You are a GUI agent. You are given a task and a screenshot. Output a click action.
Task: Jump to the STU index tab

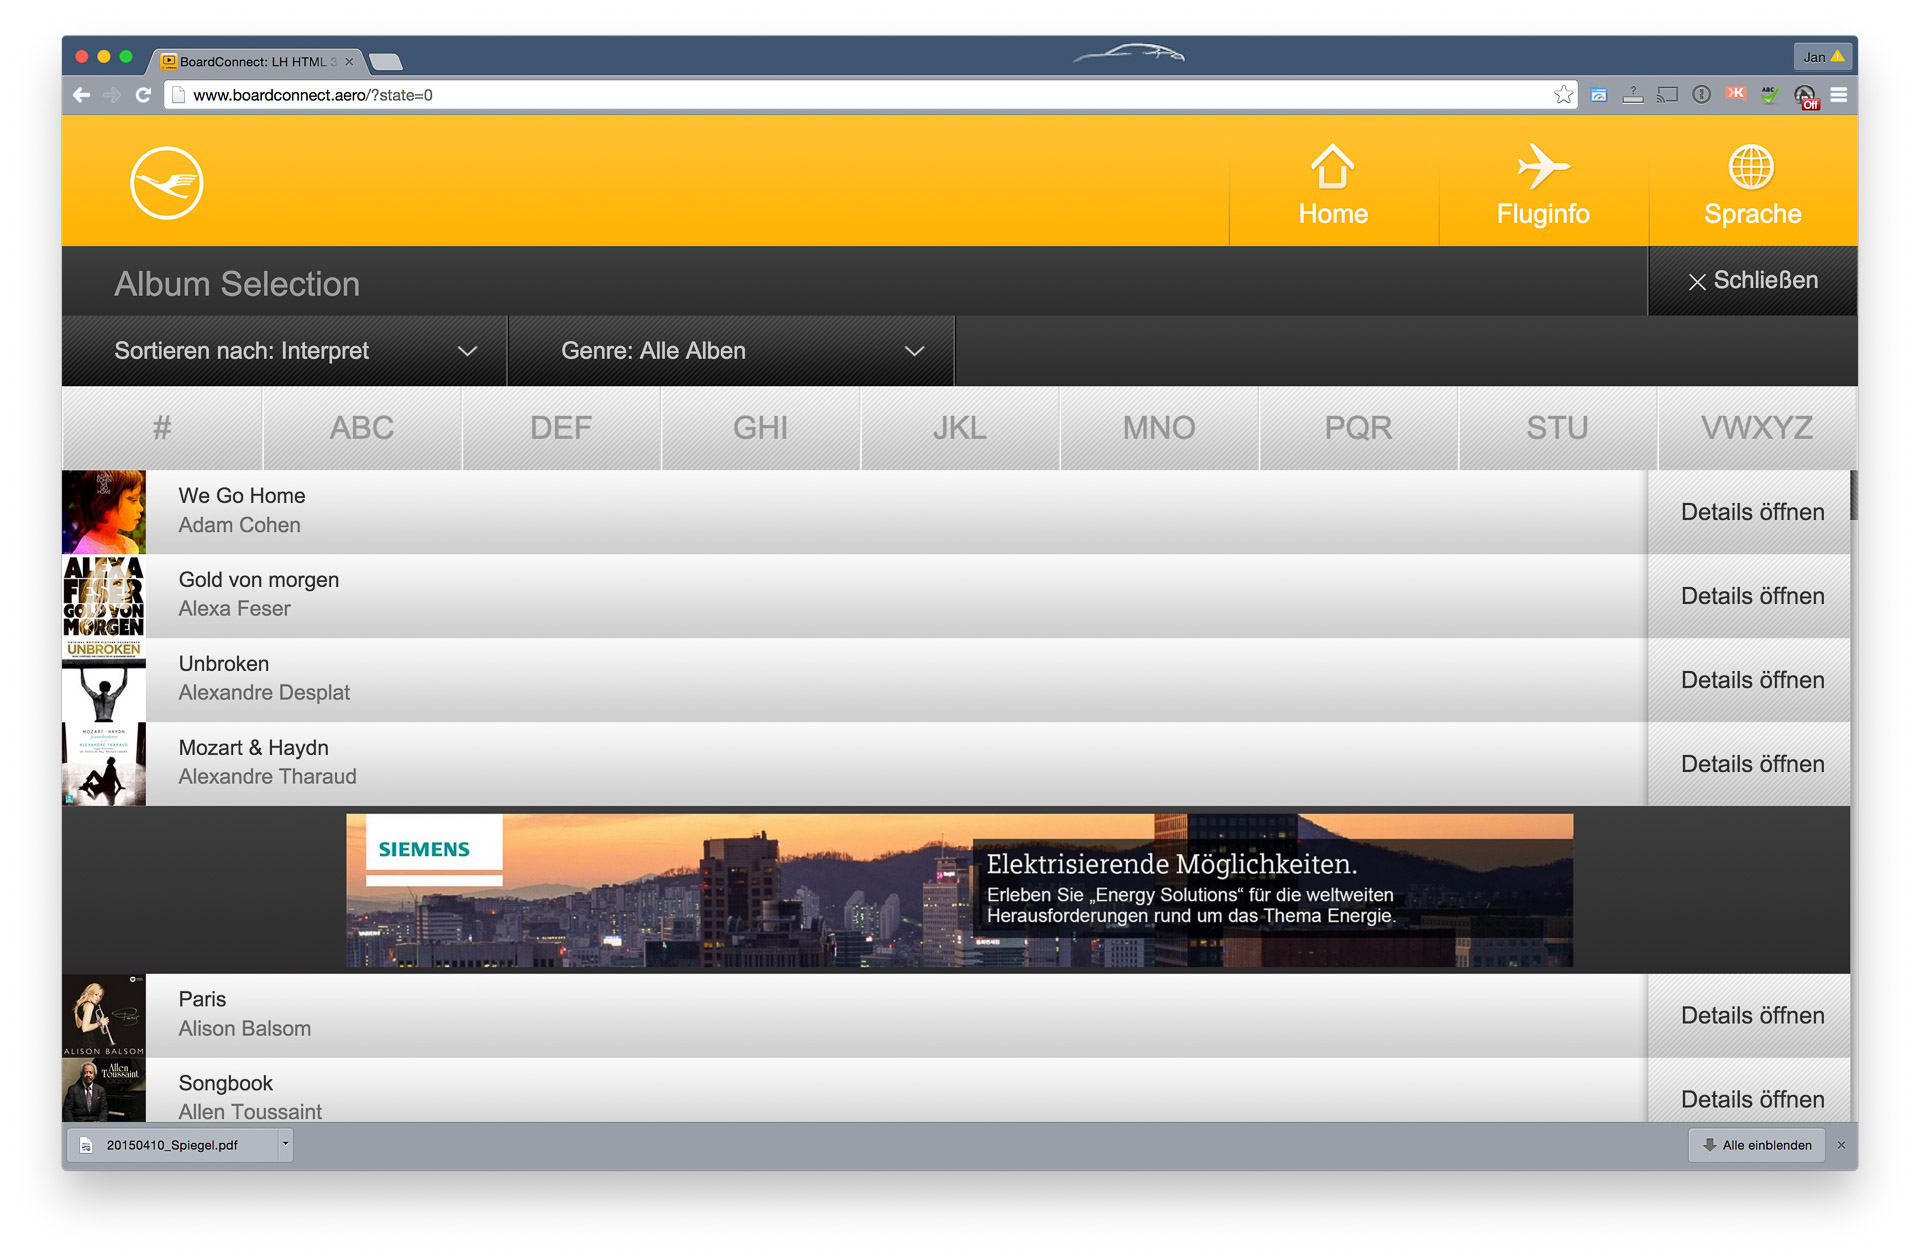click(x=1557, y=428)
